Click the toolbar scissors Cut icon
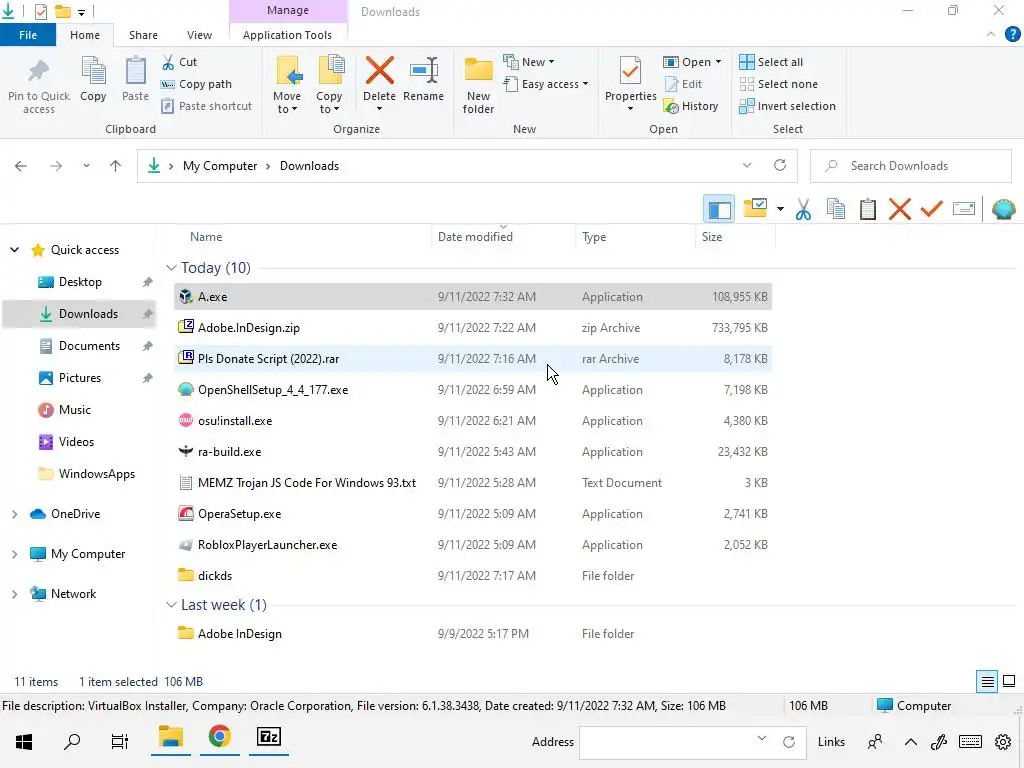The image size is (1024, 768). (x=803, y=210)
